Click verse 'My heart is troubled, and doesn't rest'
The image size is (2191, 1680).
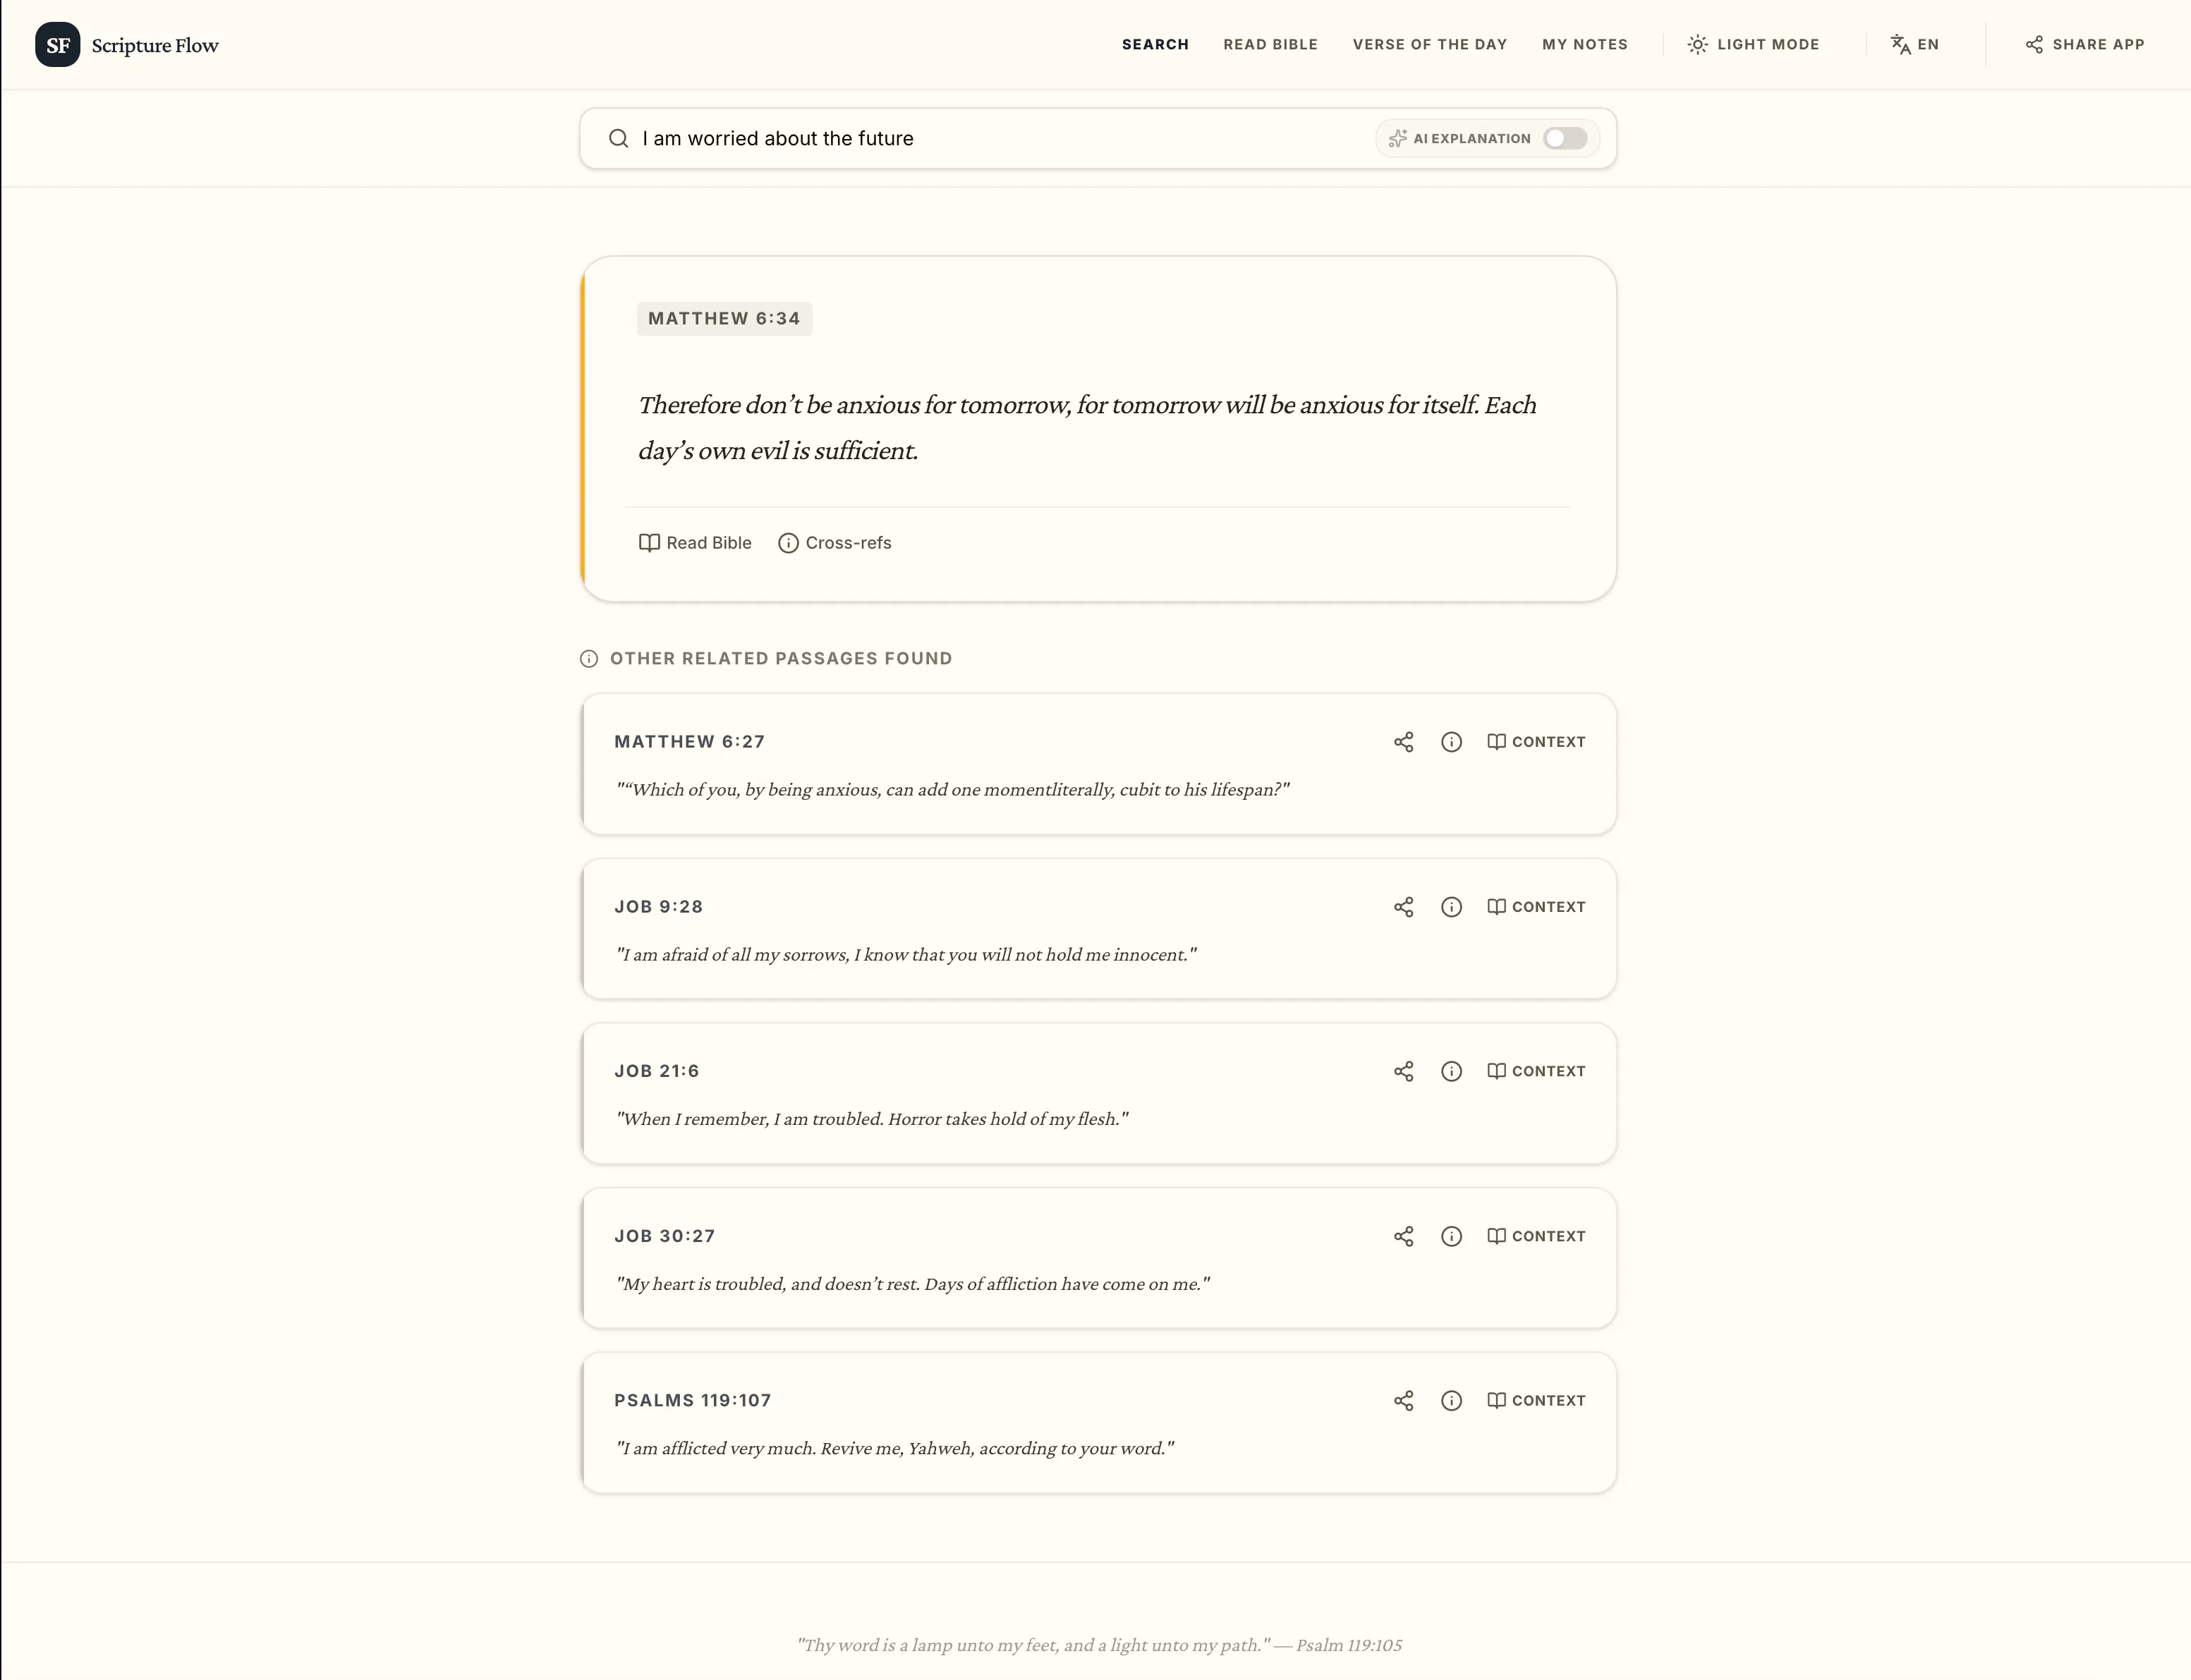pyautogui.click(x=913, y=1283)
